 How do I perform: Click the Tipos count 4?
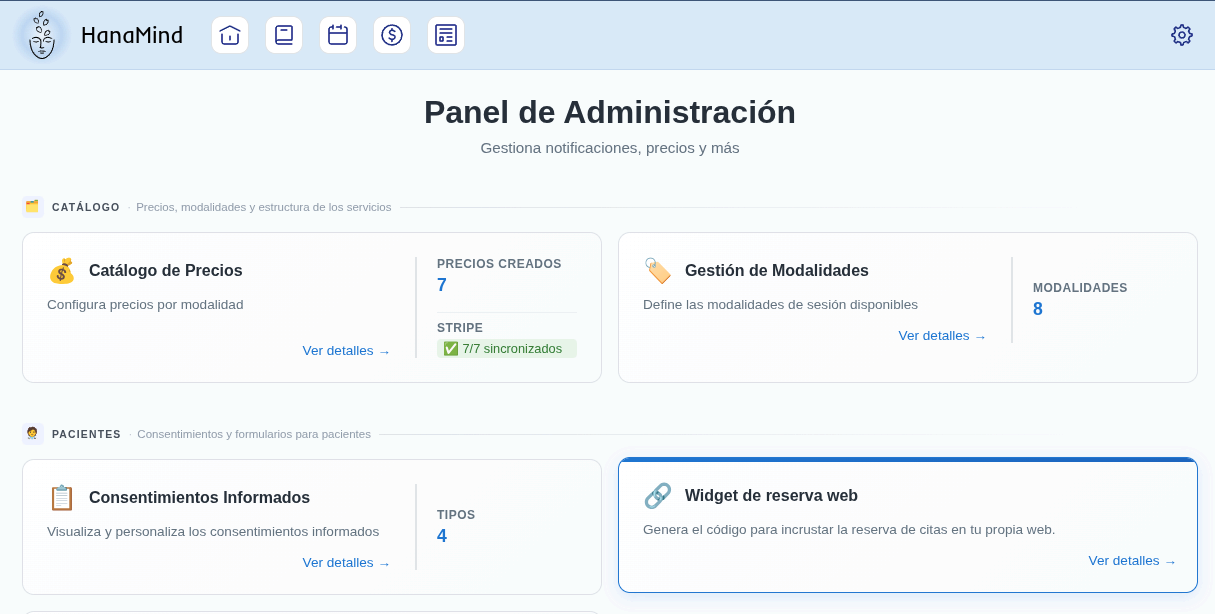442,537
